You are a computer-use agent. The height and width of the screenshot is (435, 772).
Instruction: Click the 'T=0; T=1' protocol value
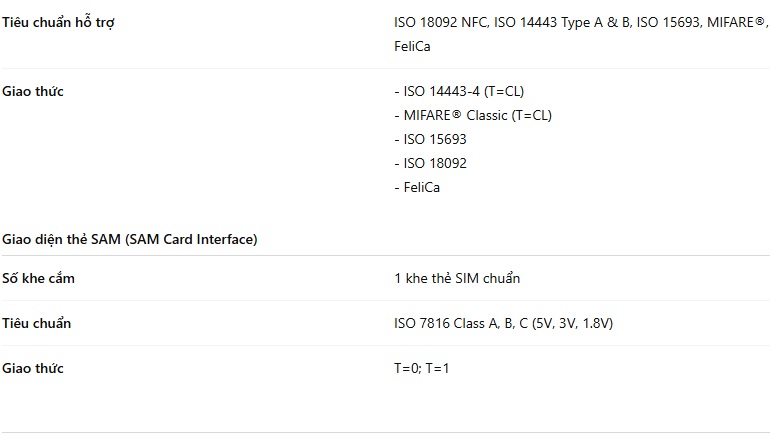pos(421,369)
